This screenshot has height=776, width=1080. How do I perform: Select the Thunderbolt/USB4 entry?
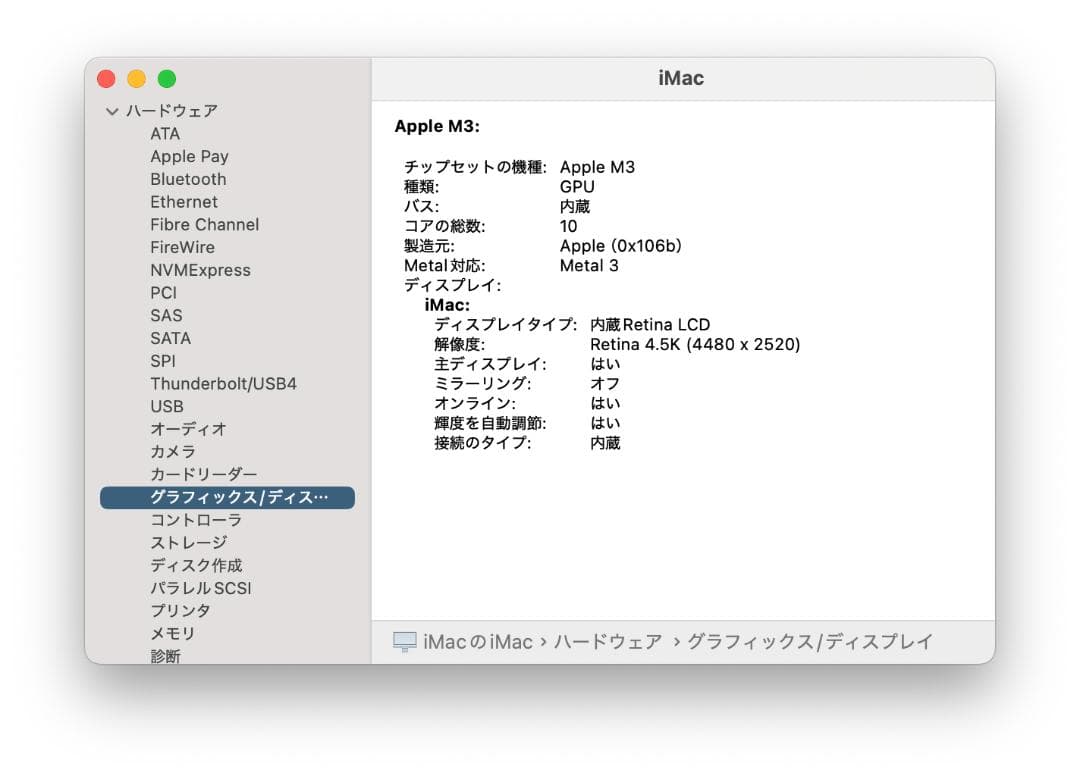pyautogui.click(x=224, y=383)
